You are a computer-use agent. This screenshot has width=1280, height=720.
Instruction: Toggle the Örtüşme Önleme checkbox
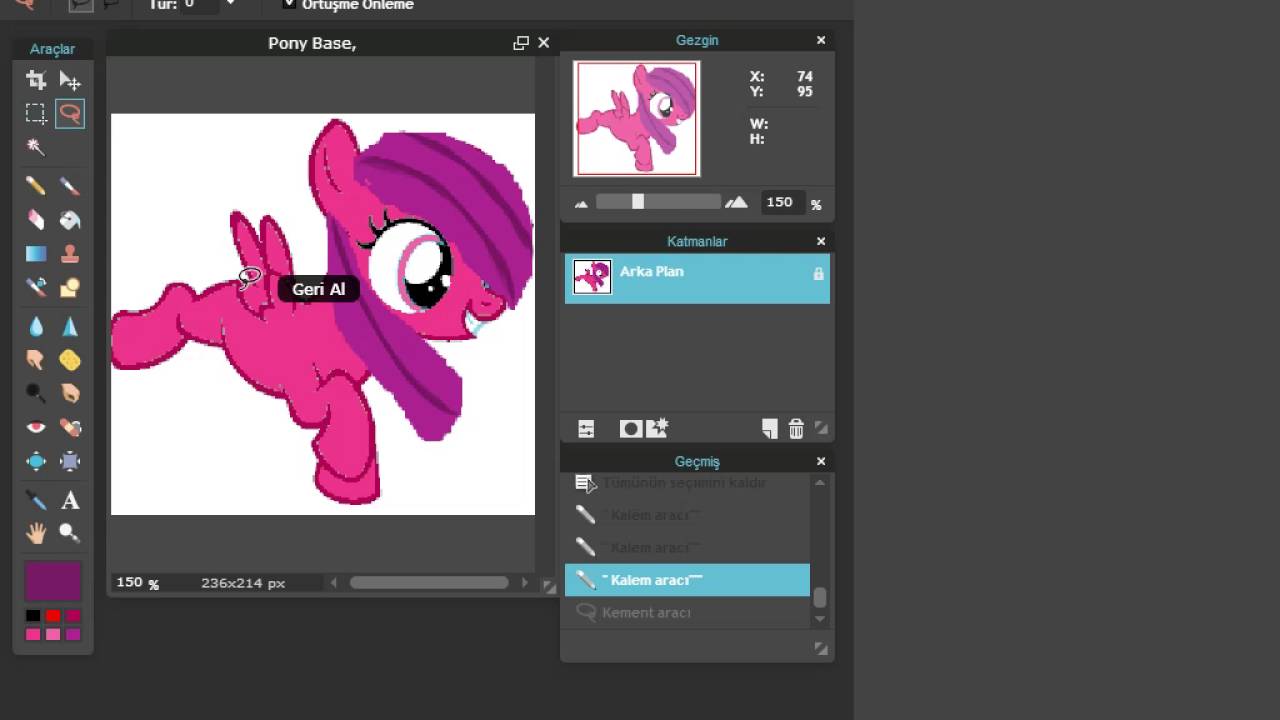[289, 4]
